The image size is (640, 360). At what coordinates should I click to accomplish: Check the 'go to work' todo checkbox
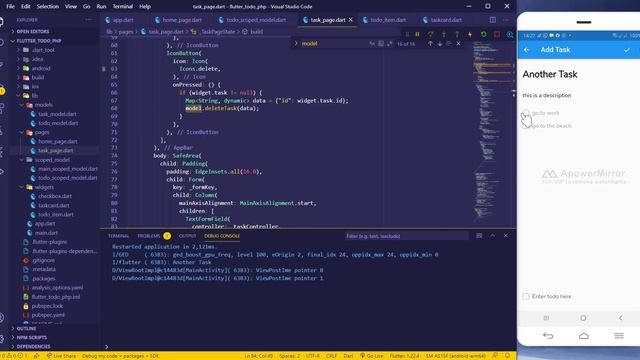[x=526, y=113]
